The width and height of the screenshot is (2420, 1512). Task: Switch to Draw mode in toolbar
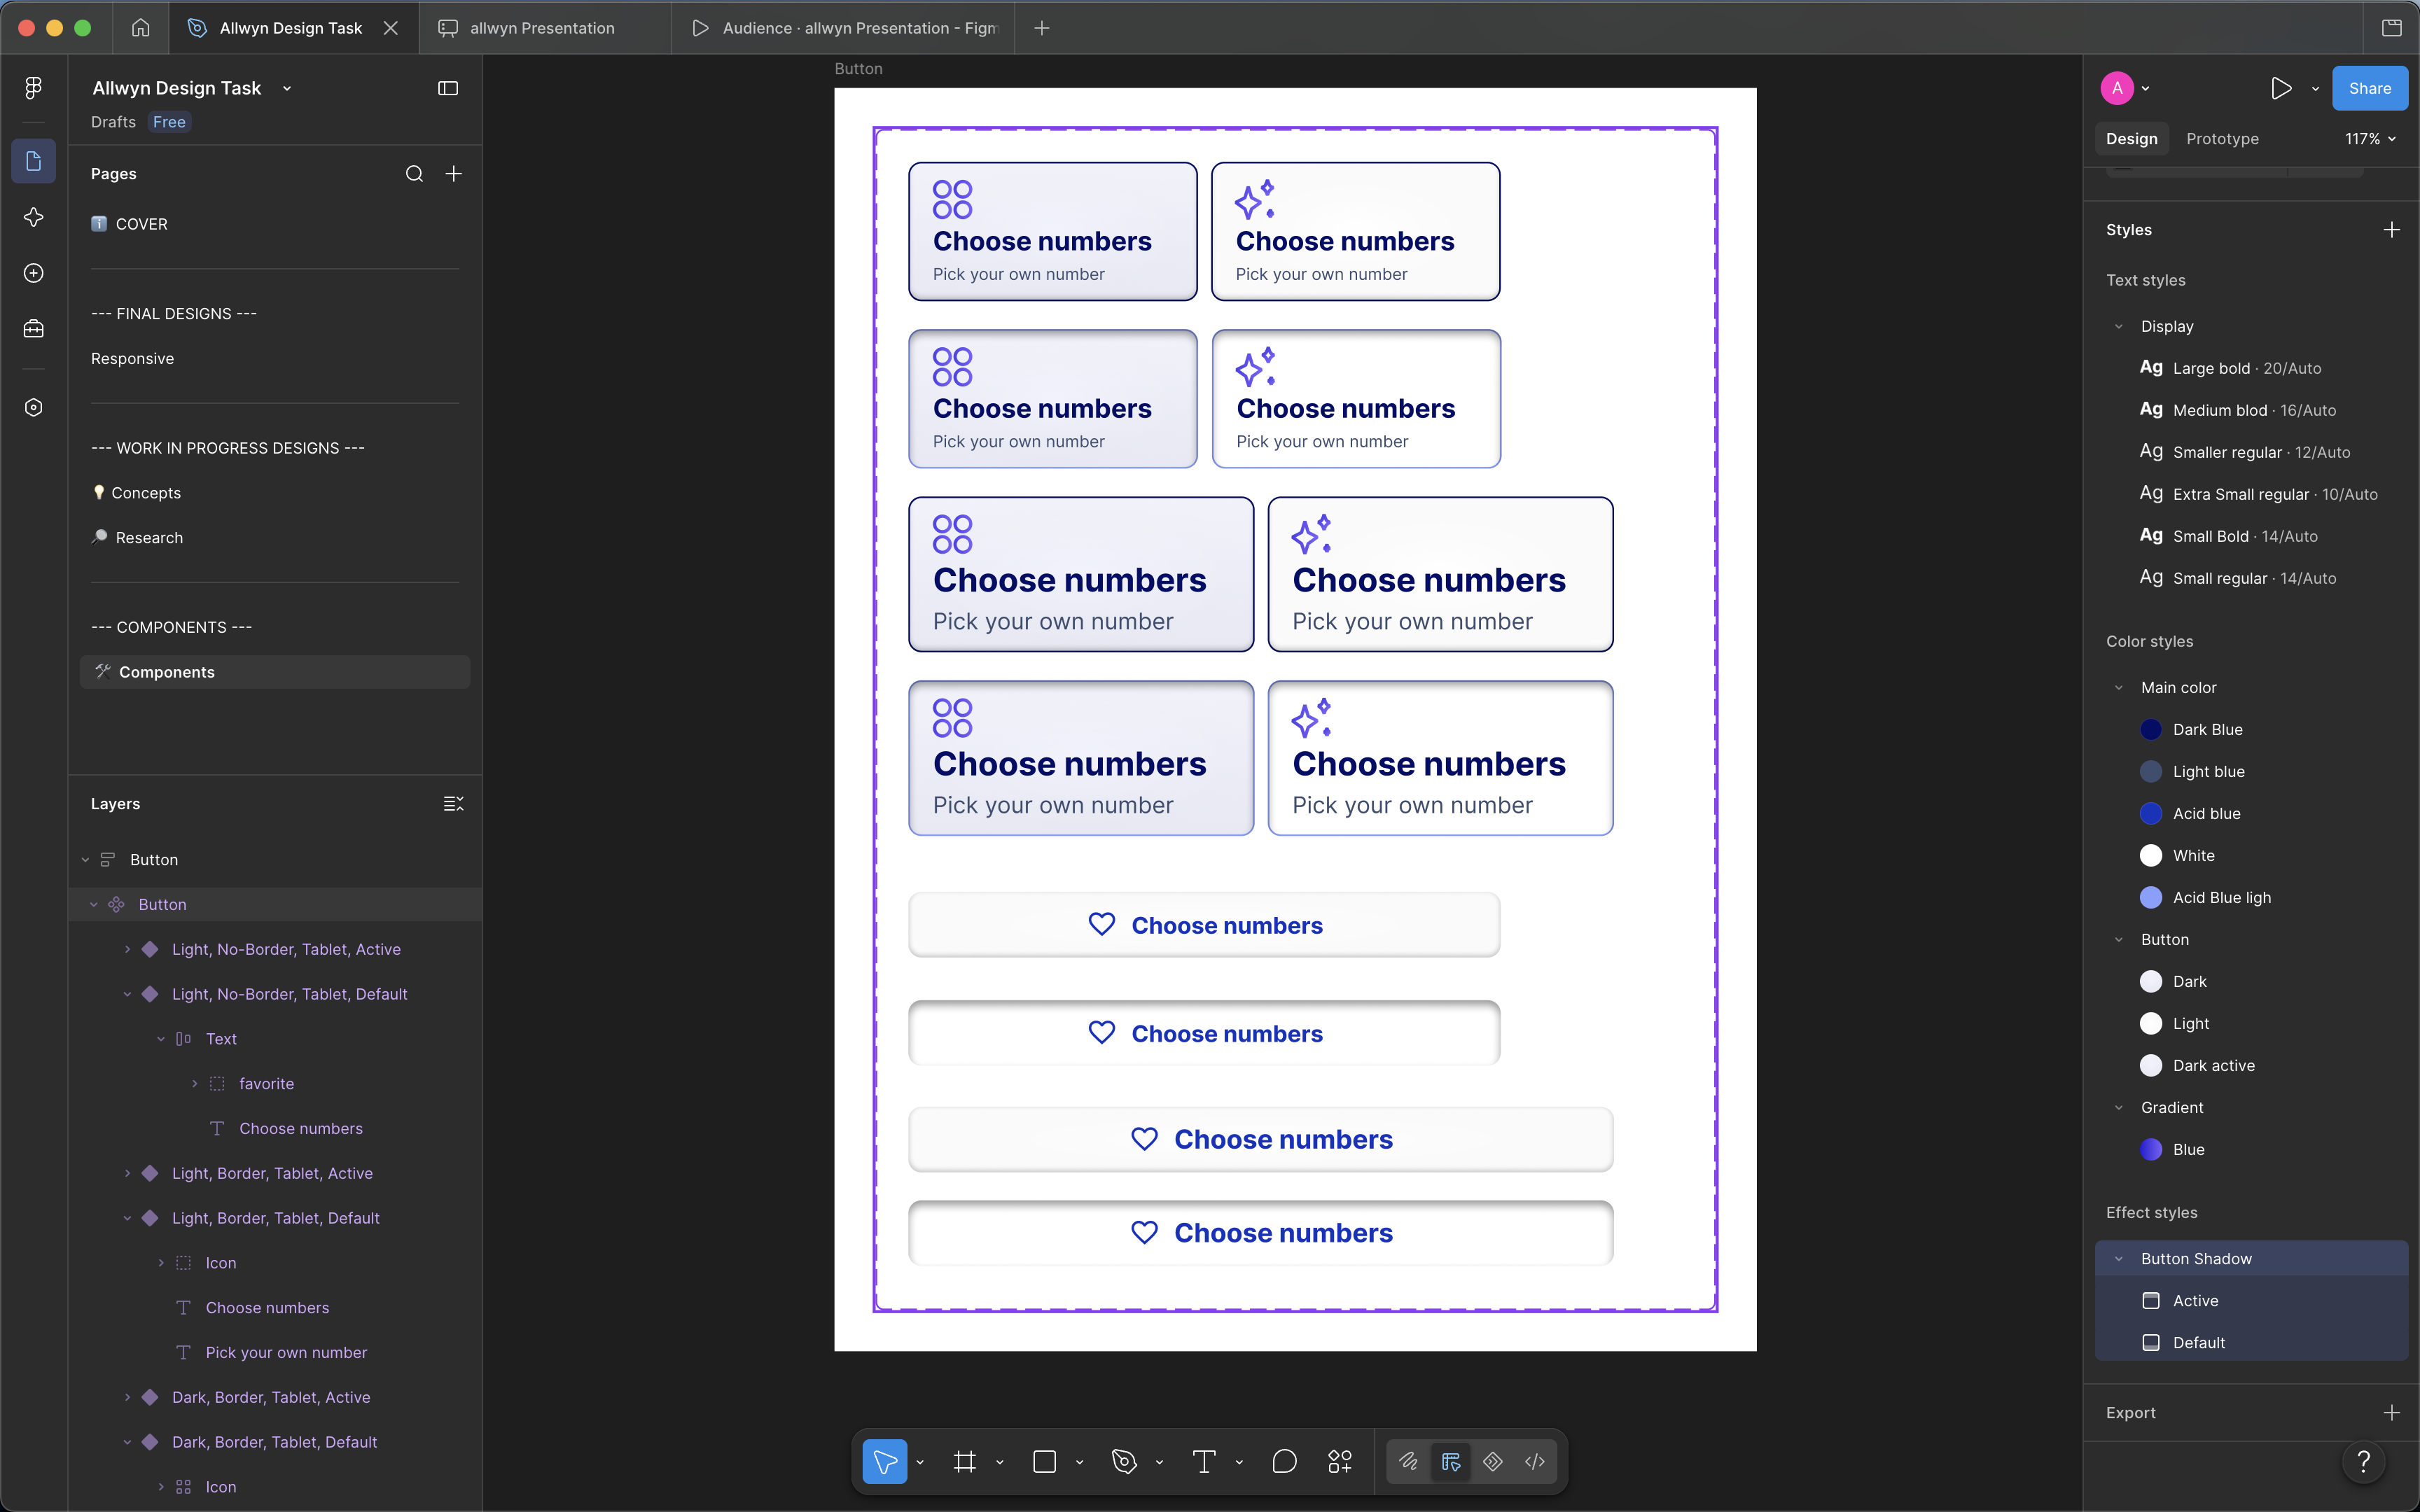[1409, 1462]
